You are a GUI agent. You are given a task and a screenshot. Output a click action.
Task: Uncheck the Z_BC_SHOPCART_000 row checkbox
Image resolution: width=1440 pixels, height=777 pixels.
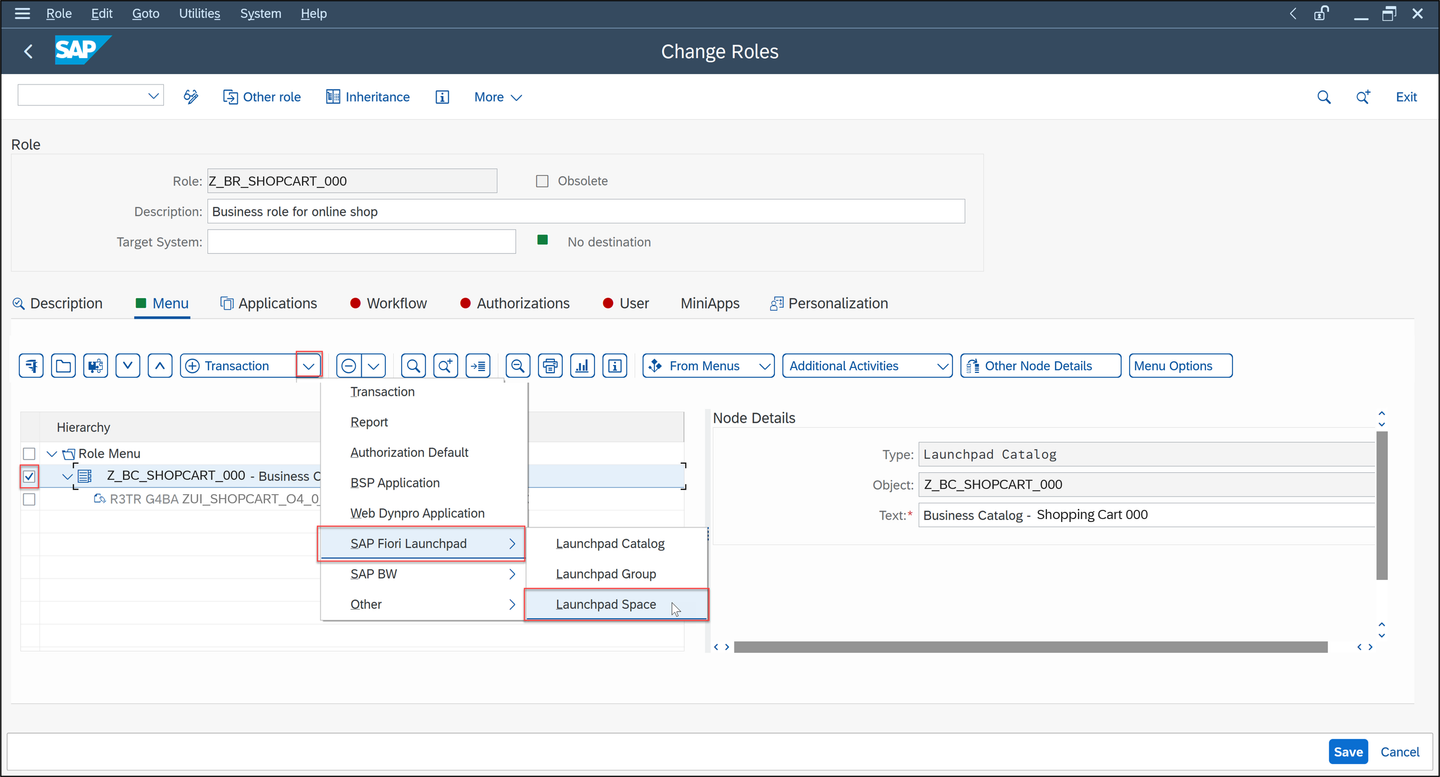coord(29,476)
